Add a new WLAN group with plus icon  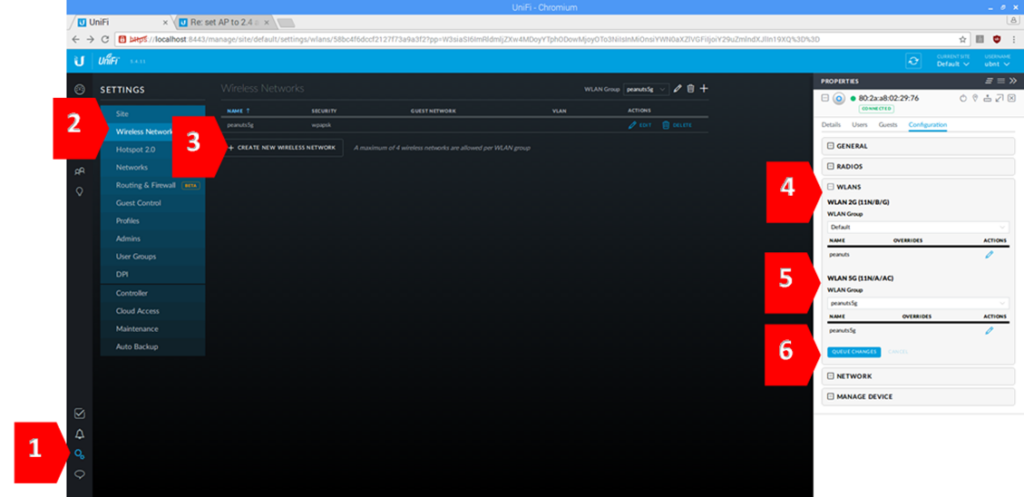coord(703,88)
